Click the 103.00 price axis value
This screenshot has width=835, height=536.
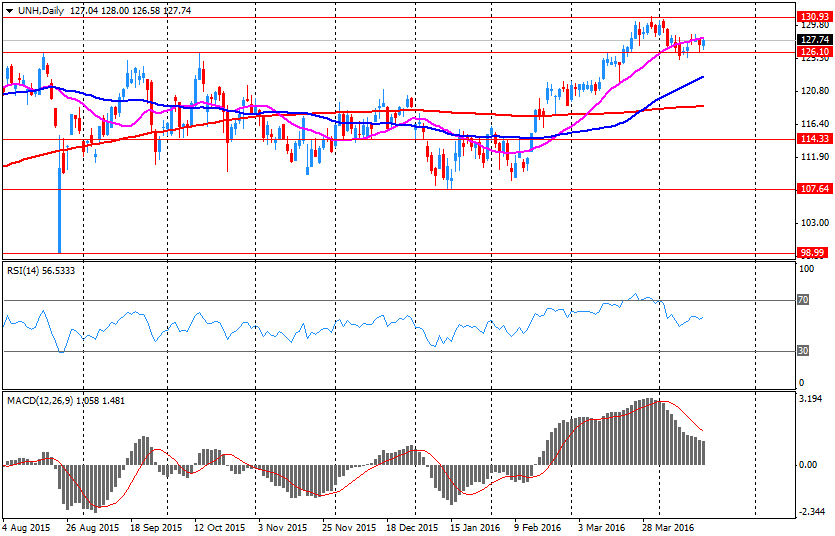point(815,222)
